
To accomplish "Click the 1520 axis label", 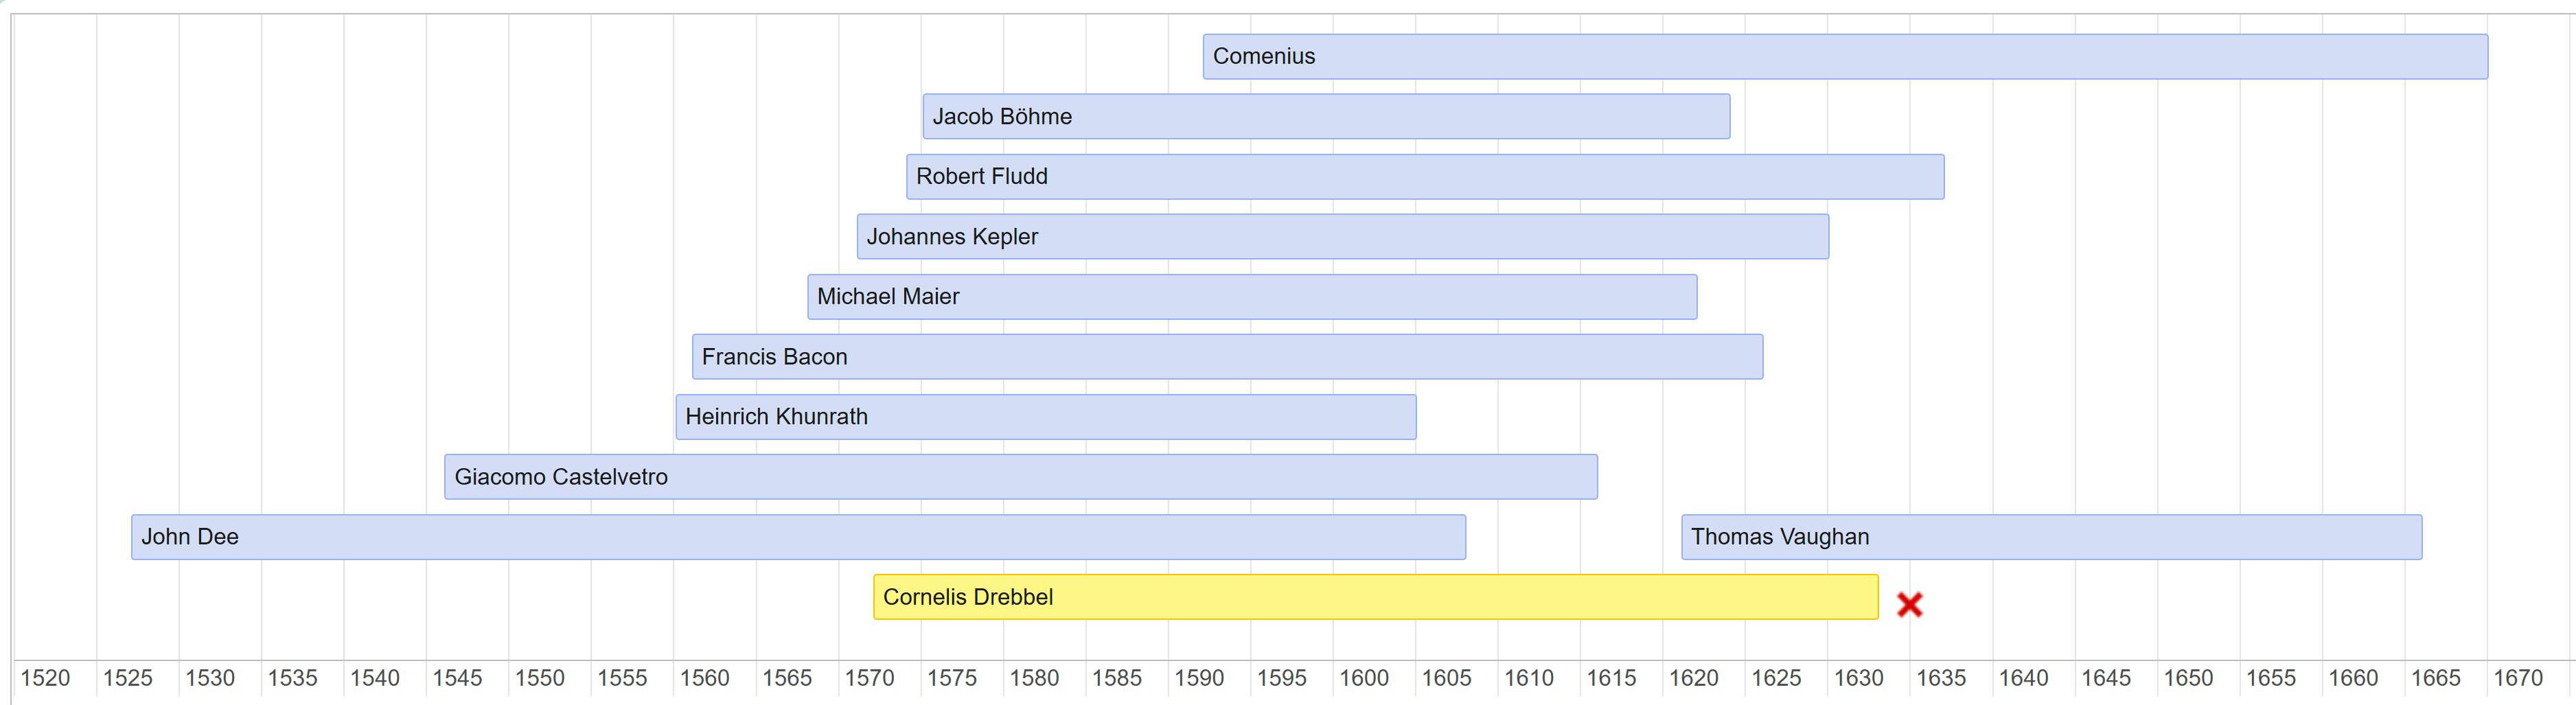I will point(46,678).
